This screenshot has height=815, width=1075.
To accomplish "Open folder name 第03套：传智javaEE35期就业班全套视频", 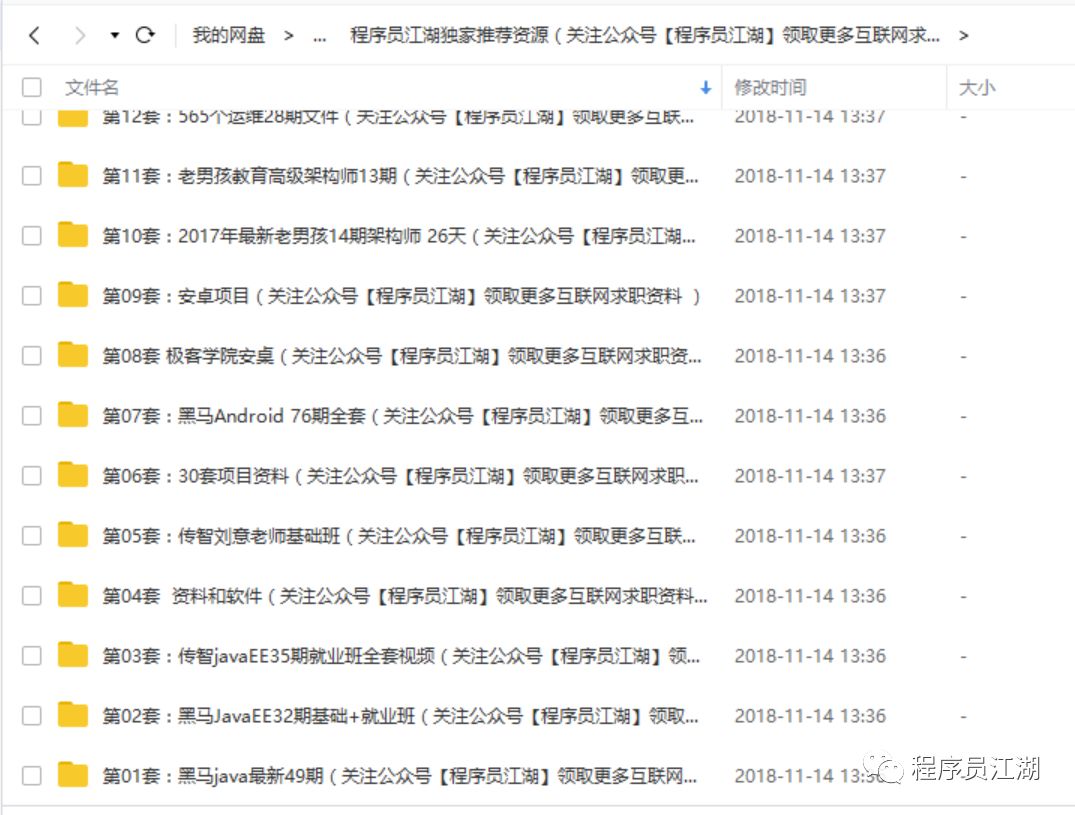I will point(401,656).
